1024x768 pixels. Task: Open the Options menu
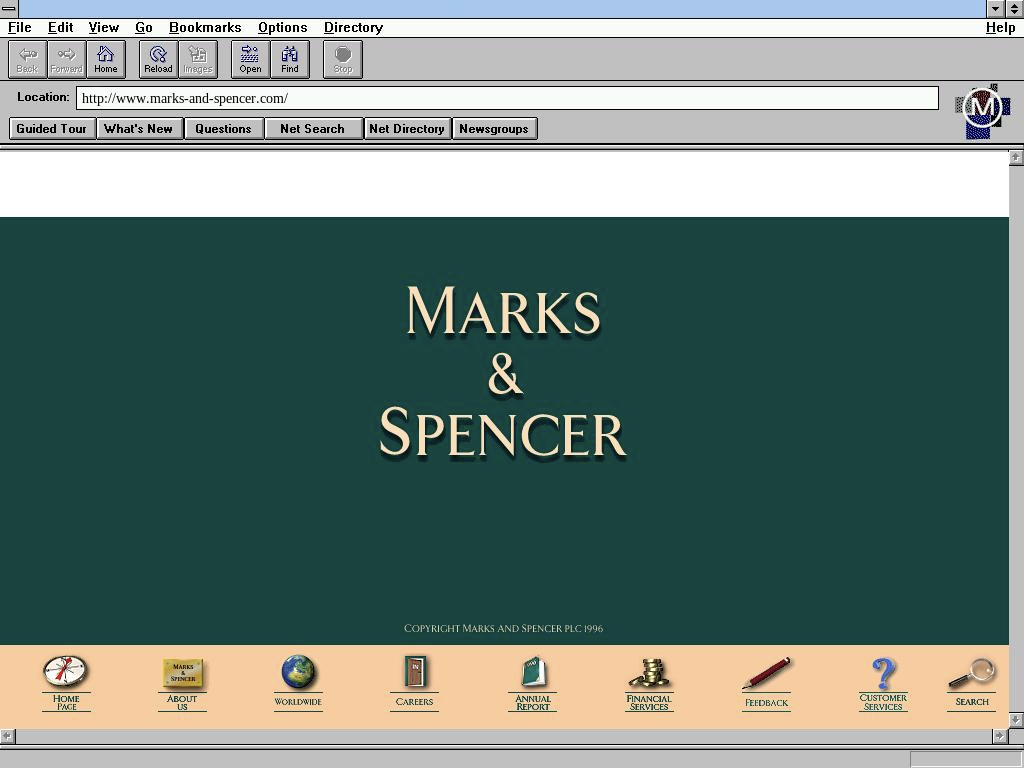[x=282, y=27]
